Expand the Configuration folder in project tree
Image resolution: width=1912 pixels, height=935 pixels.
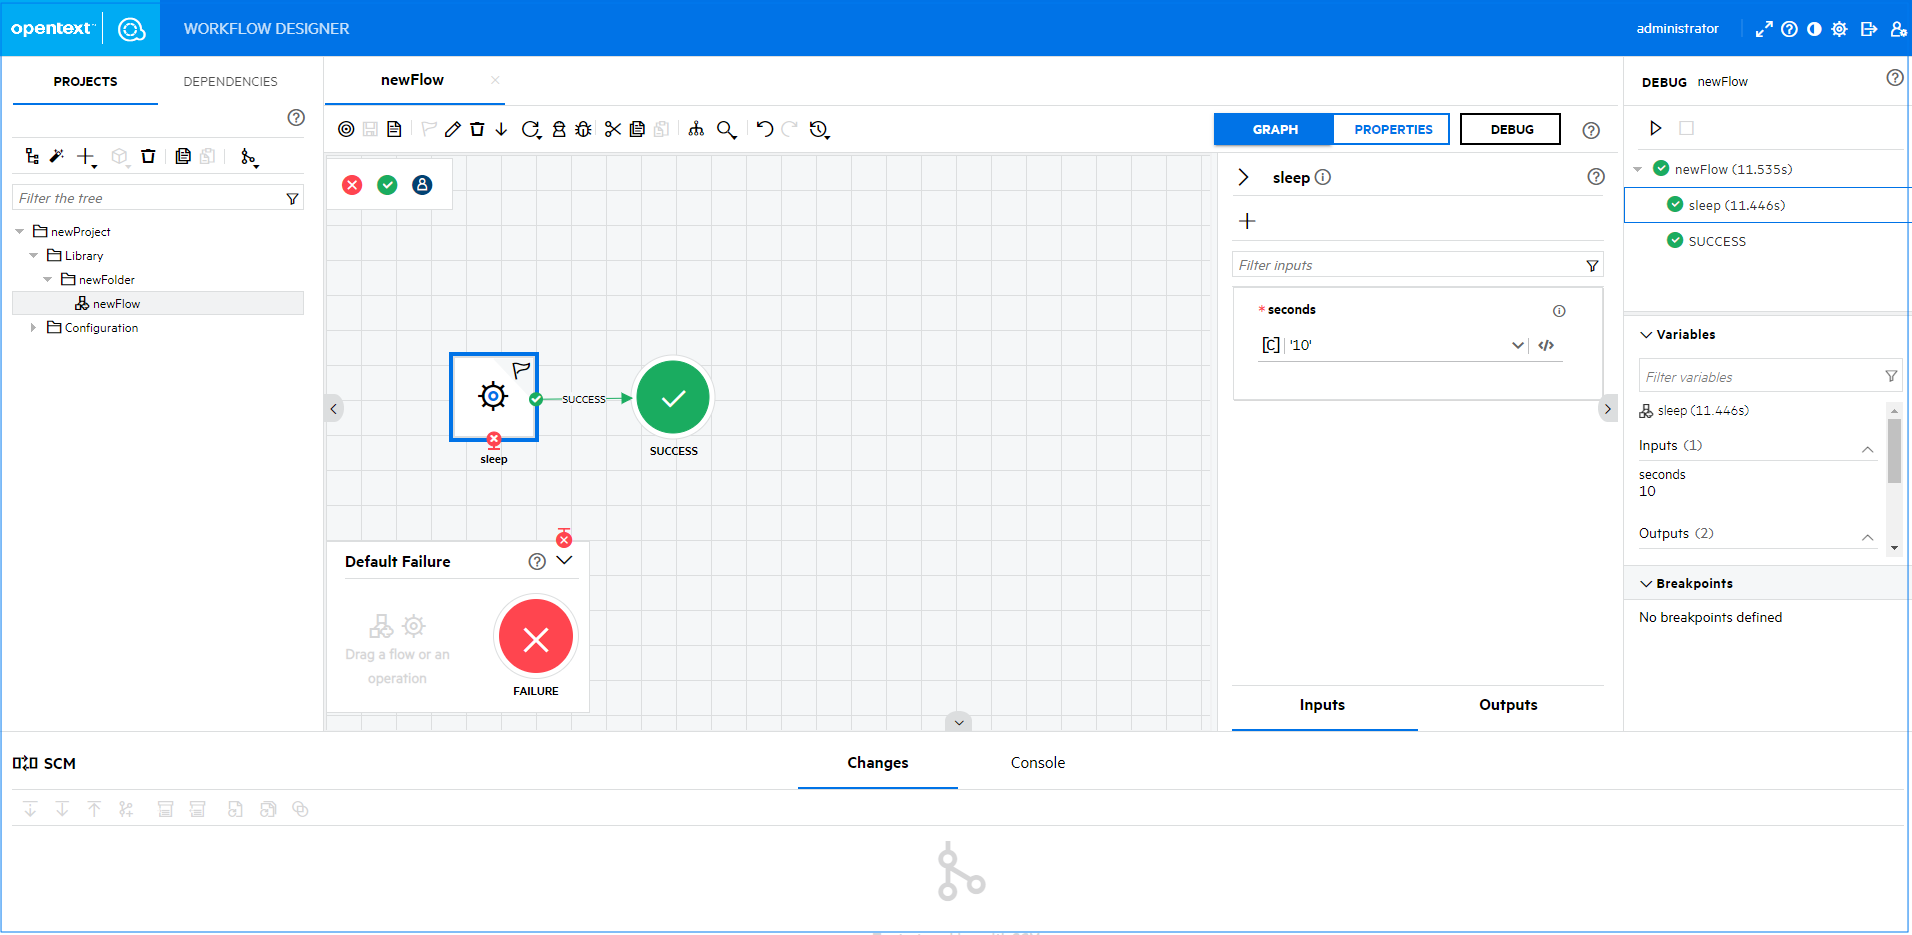(33, 327)
